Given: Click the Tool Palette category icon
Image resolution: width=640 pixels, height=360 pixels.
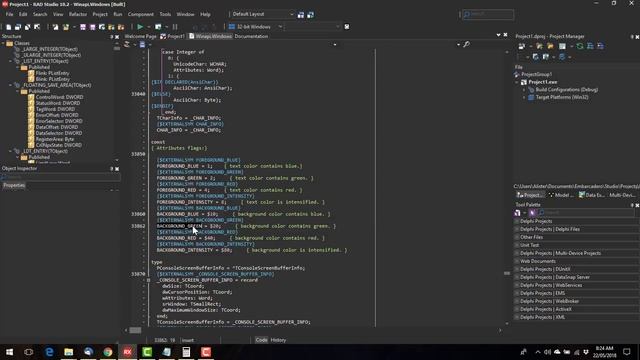Looking at the screenshot, I should click(x=518, y=213).
